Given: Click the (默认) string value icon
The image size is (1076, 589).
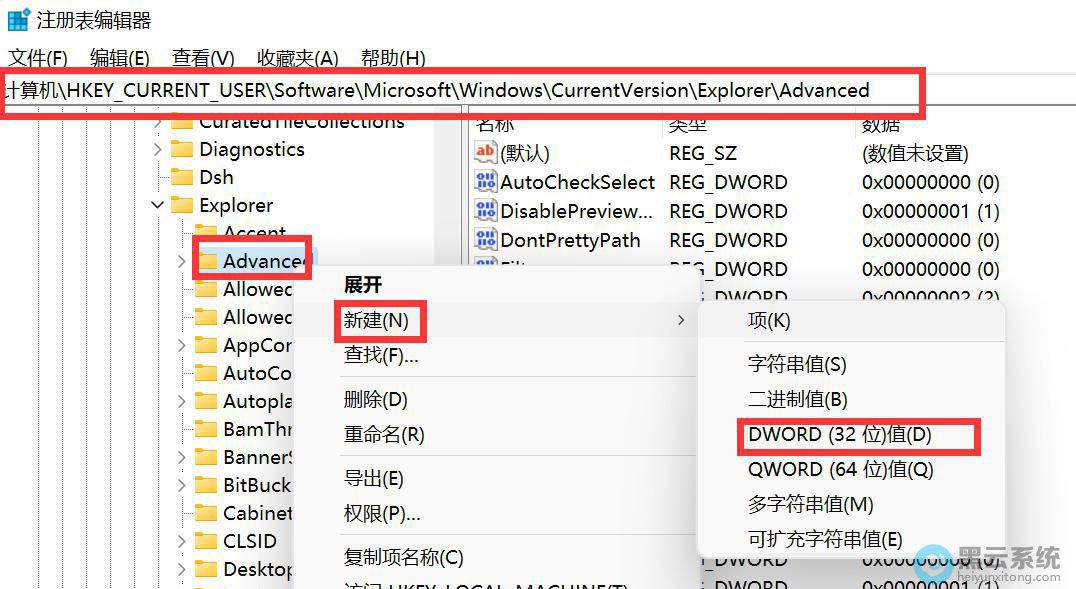Looking at the screenshot, I should [x=486, y=153].
